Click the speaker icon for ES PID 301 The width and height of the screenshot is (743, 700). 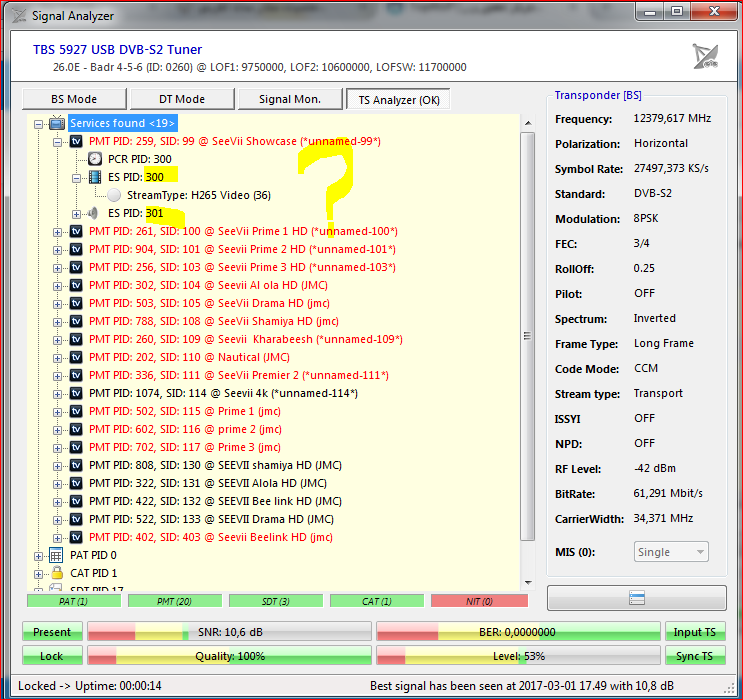(x=94, y=213)
